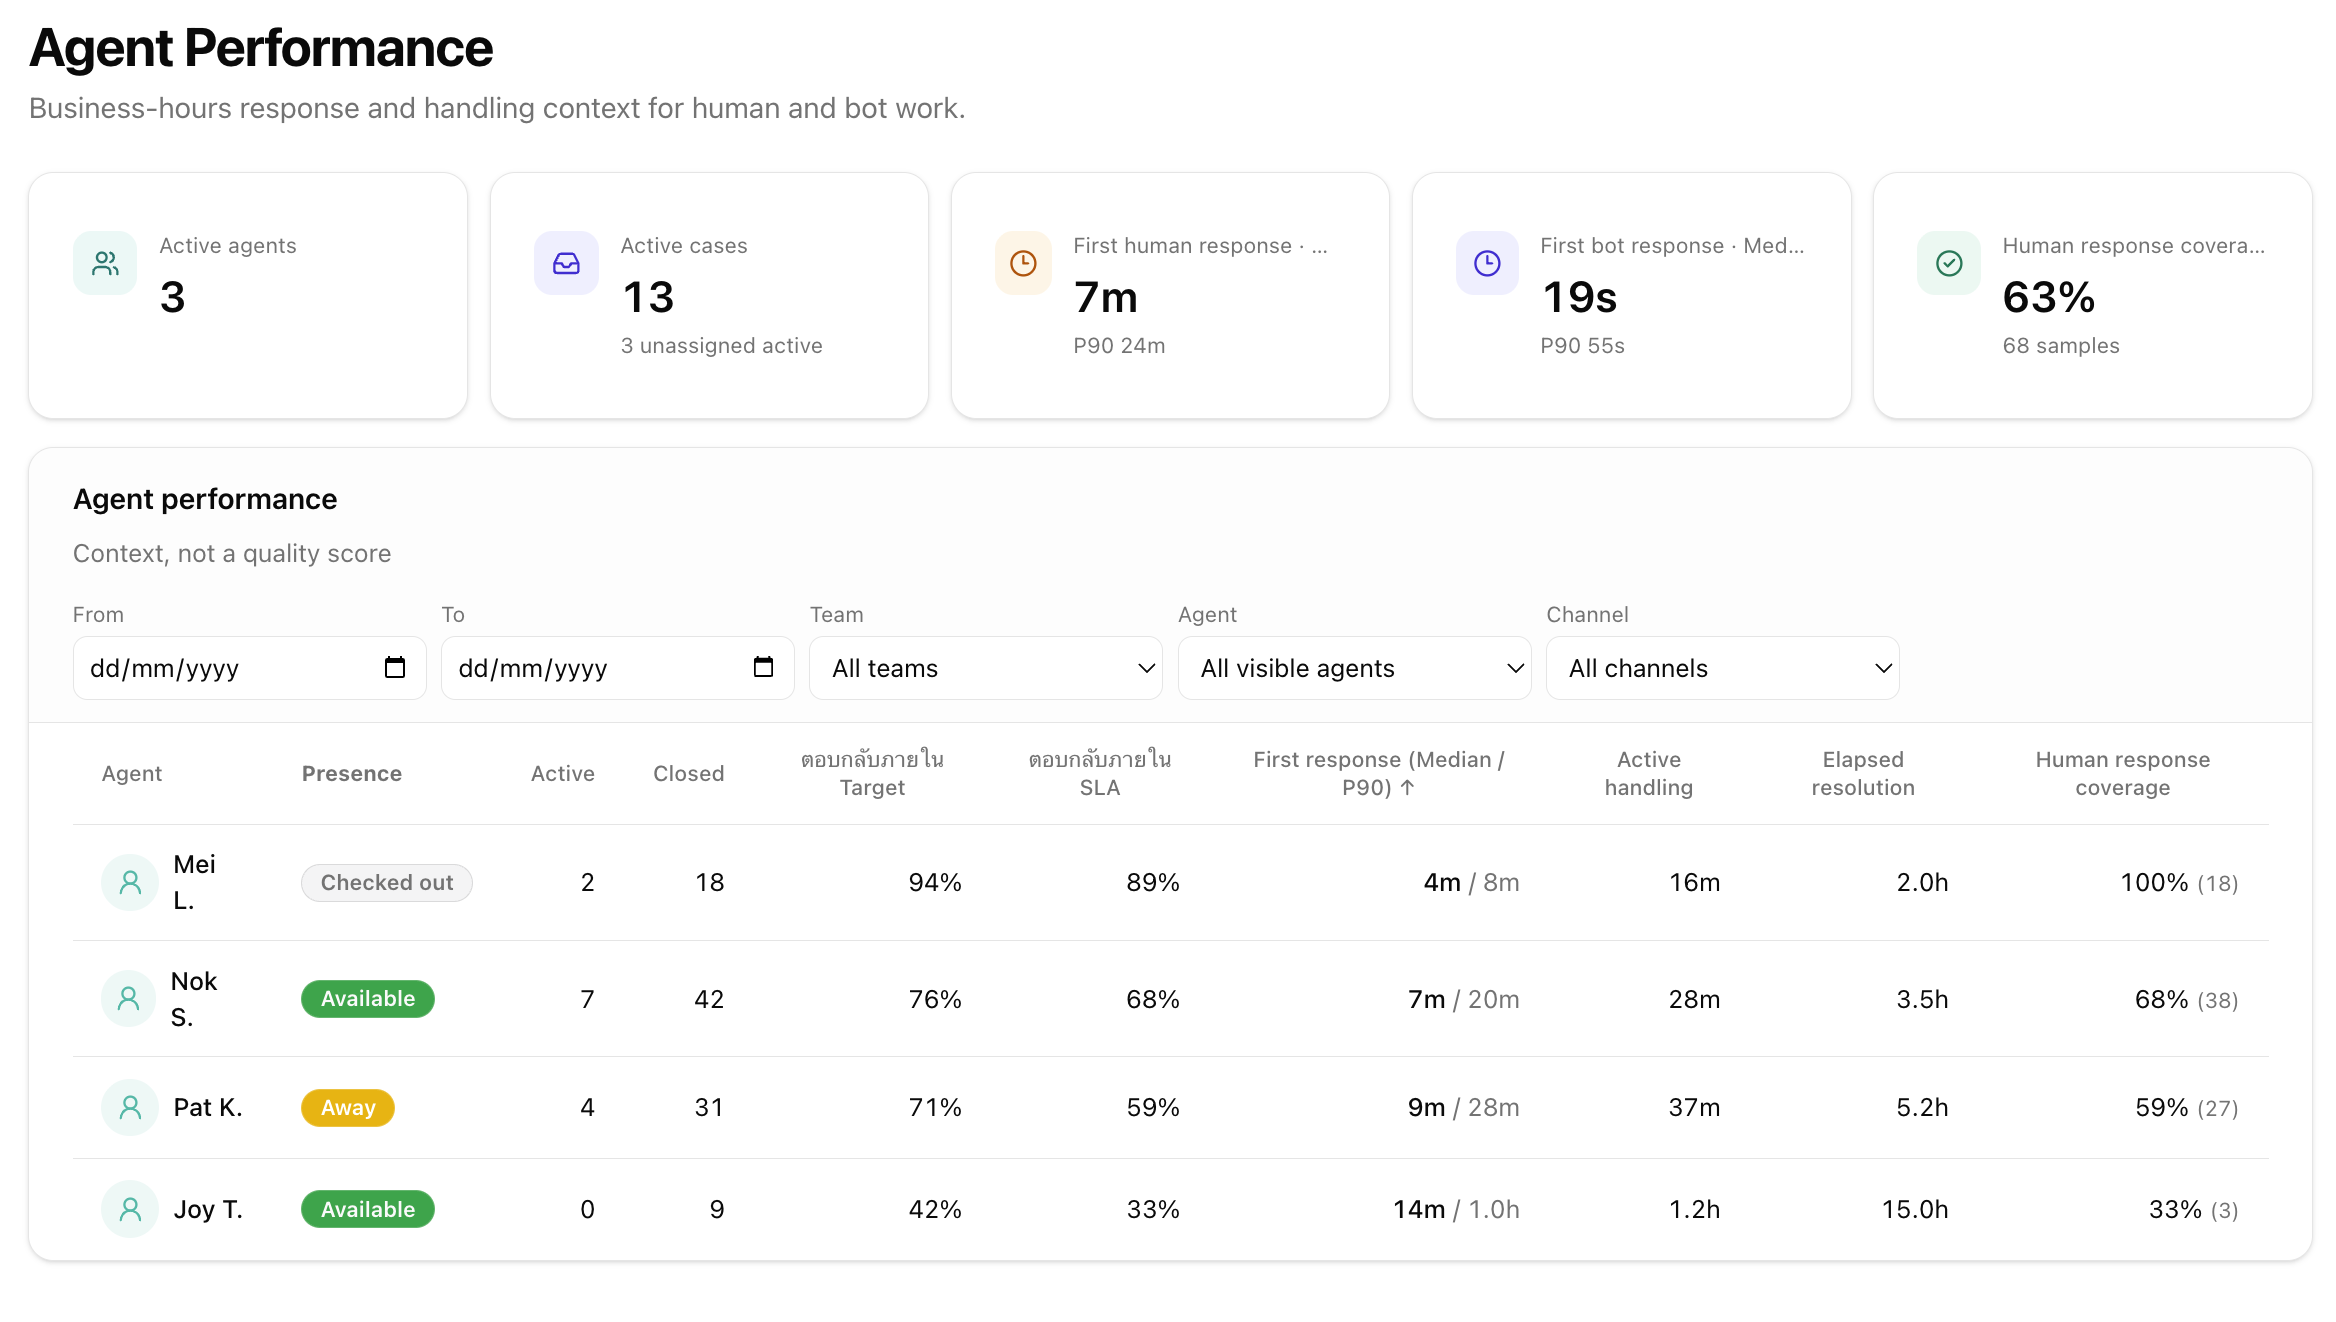
Task: Click Pat K. avatar icon
Action: [130, 1107]
